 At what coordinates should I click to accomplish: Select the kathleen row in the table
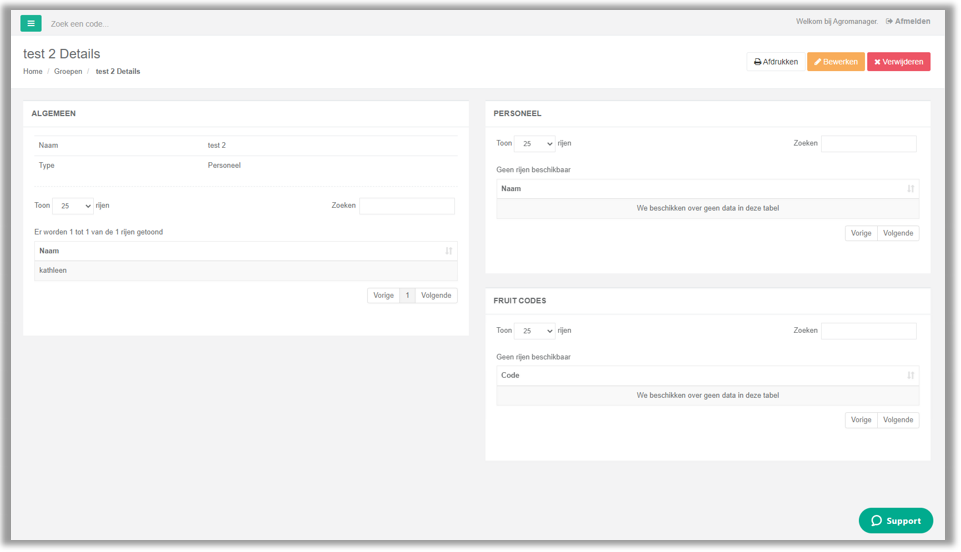(246, 271)
